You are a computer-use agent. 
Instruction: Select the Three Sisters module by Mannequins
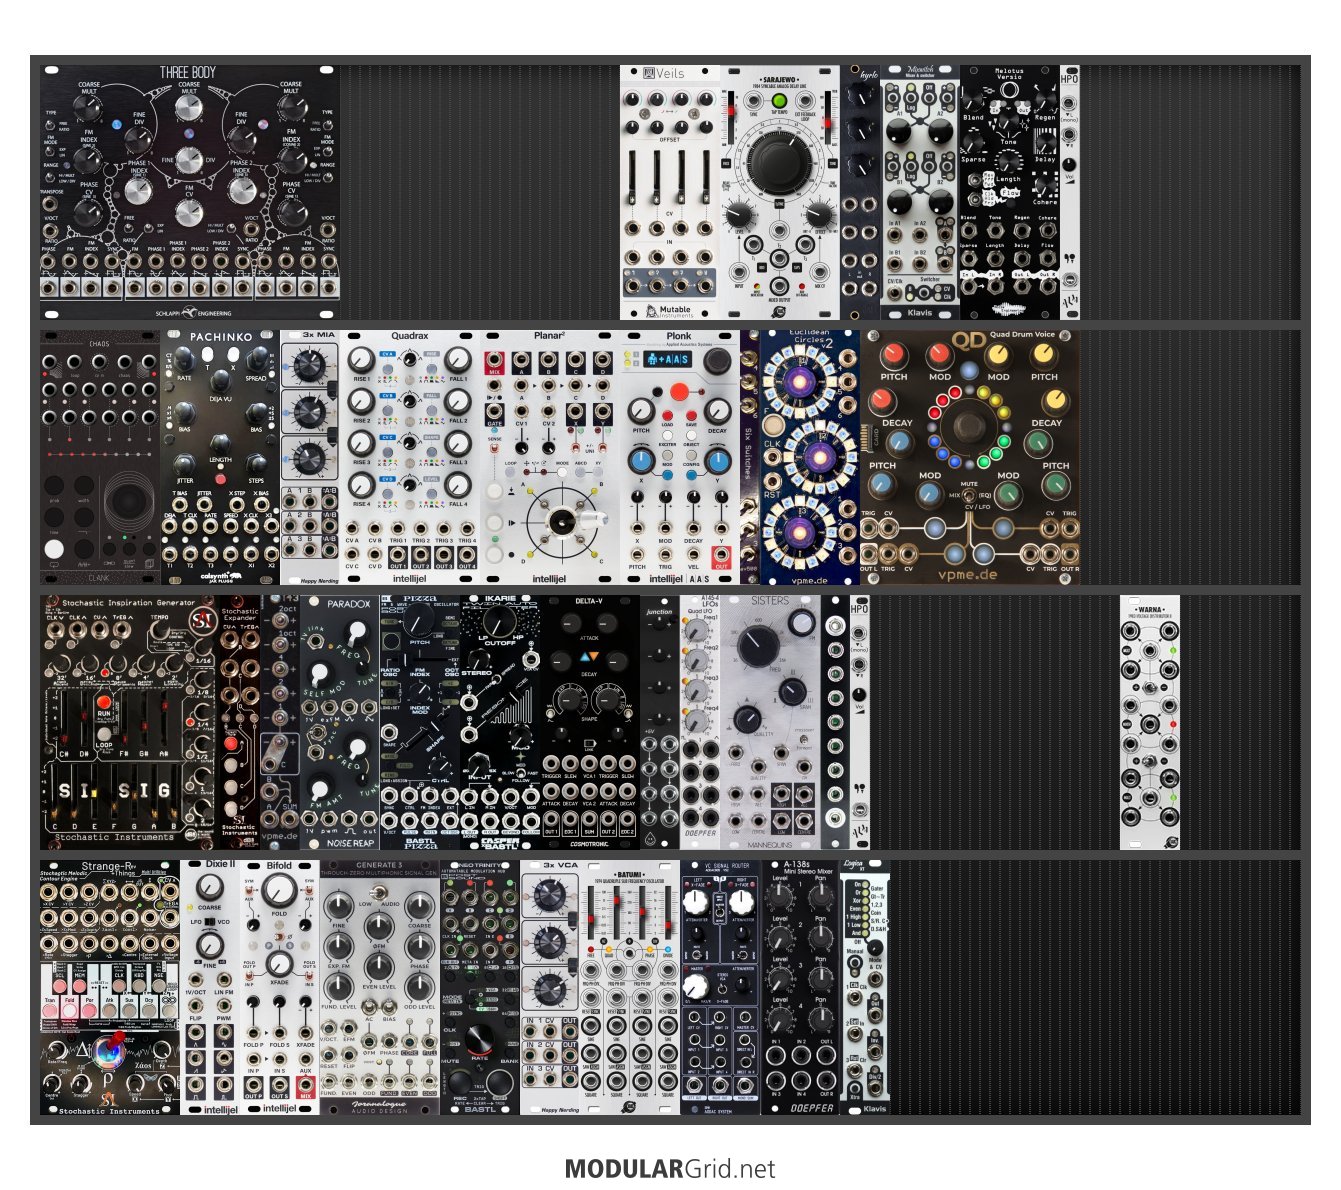point(770,722)
